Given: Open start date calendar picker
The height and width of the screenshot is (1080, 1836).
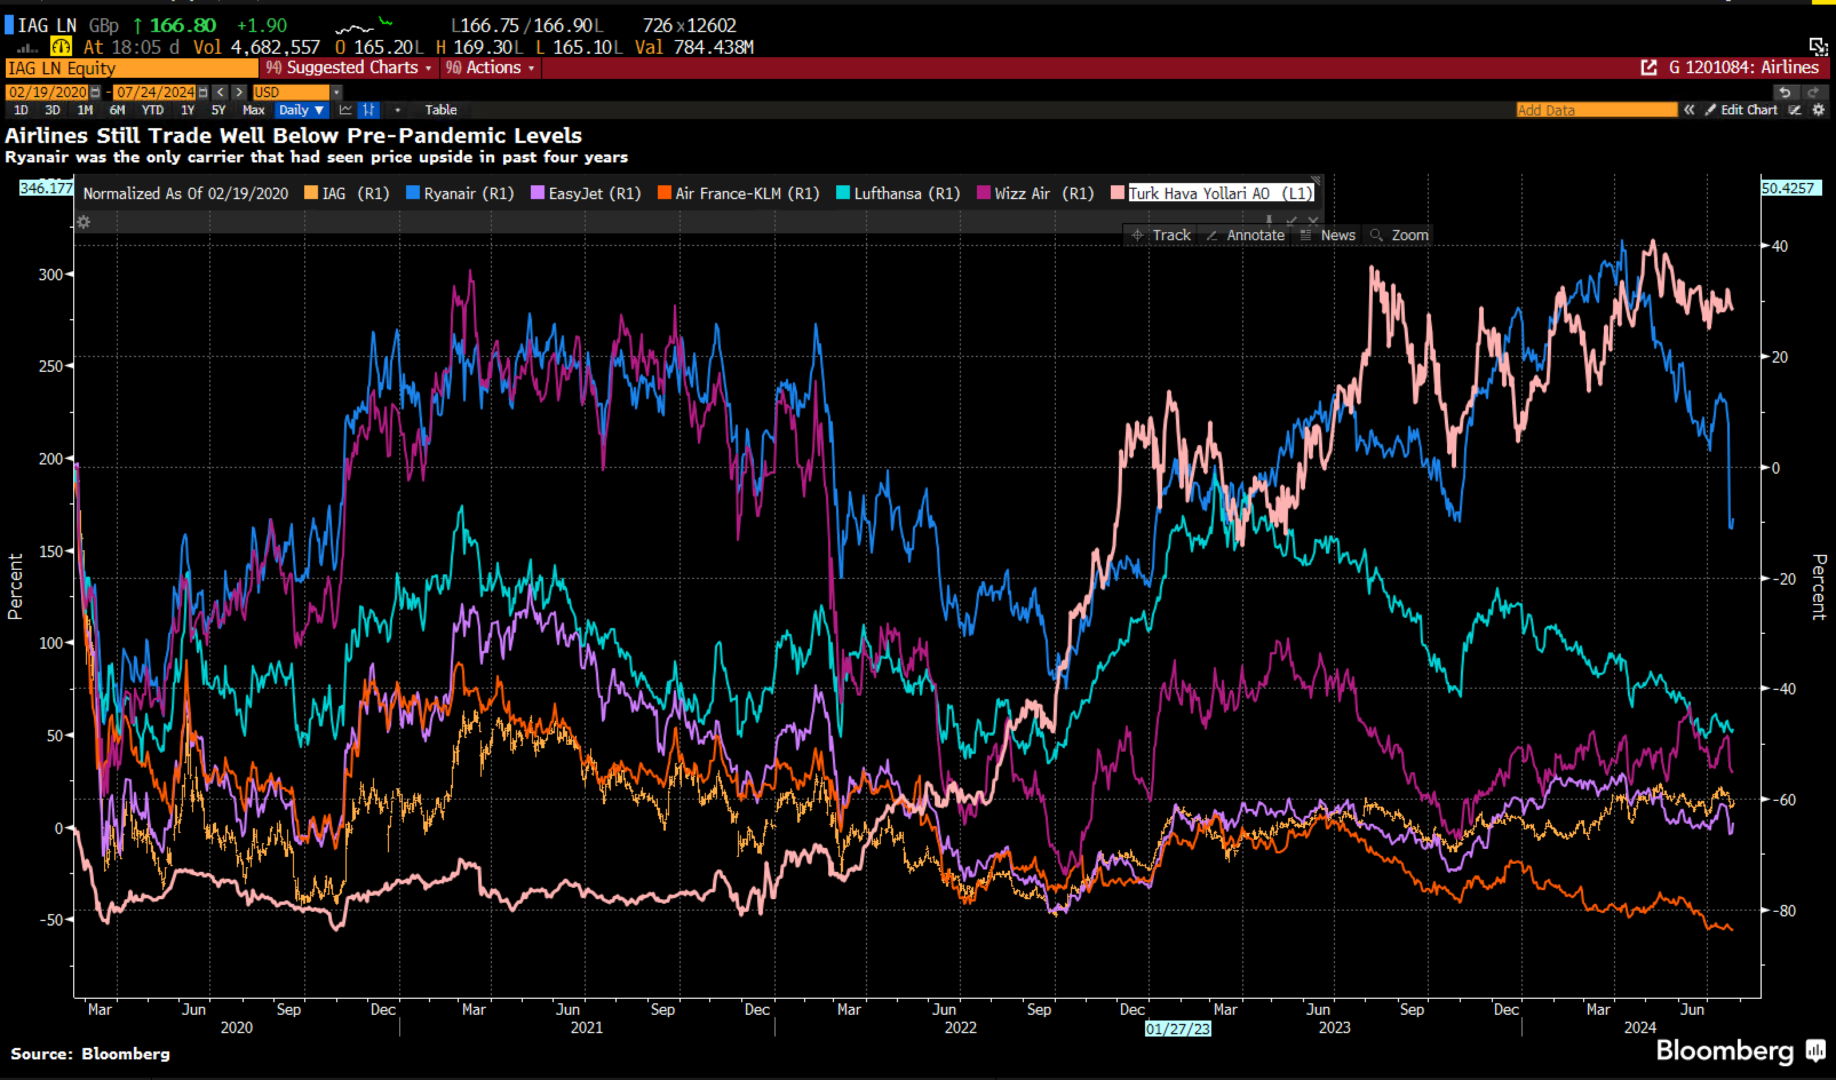Looking at the screenshot, I should click(95, 92).
